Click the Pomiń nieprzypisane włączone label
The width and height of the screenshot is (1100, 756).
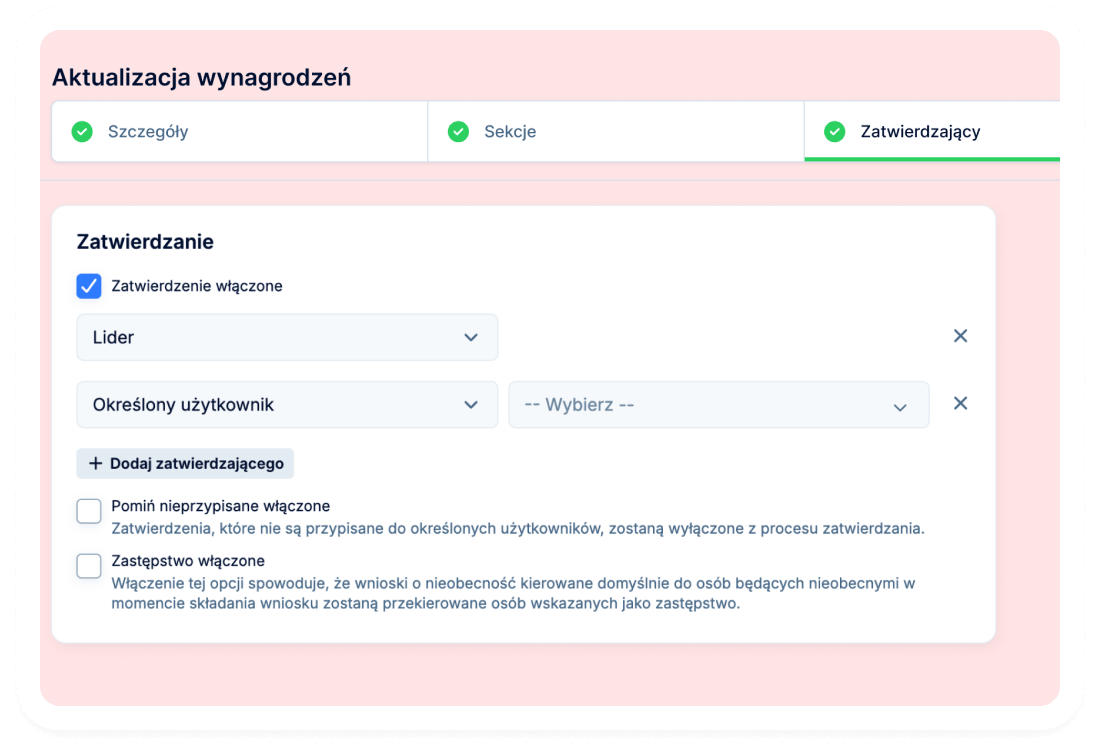click(221, 506)
